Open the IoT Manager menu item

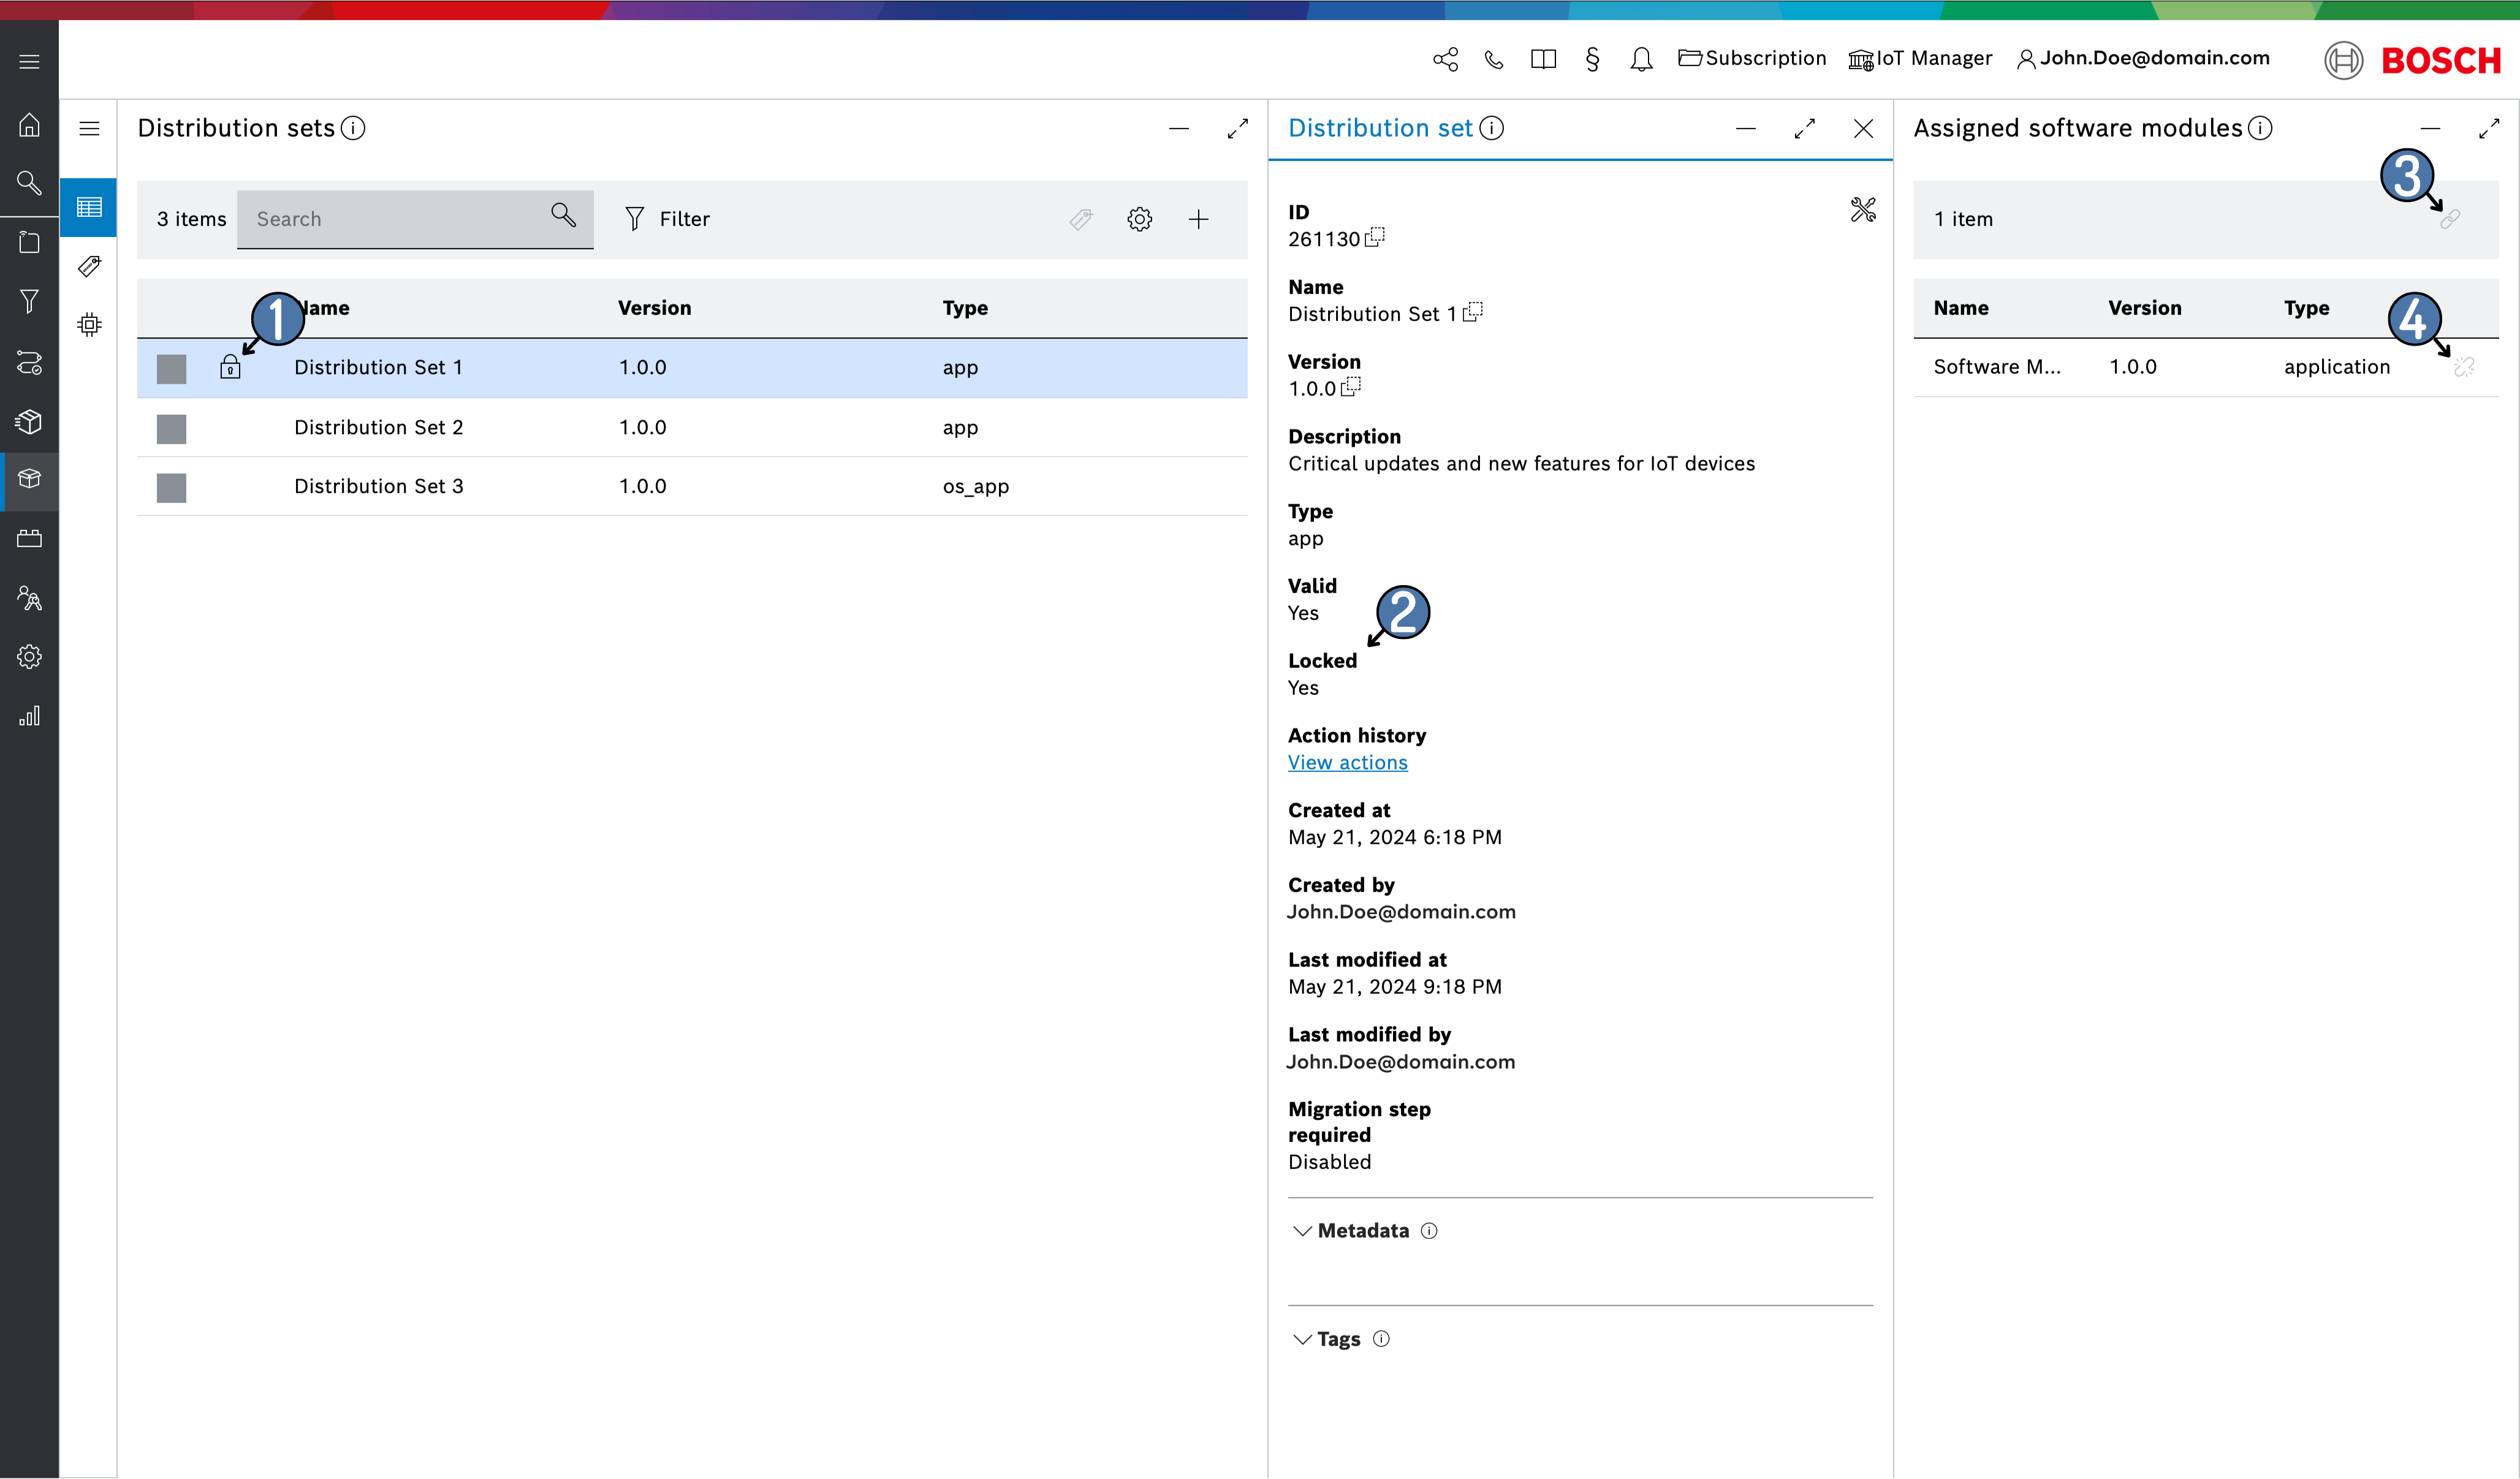[1920, 59]
